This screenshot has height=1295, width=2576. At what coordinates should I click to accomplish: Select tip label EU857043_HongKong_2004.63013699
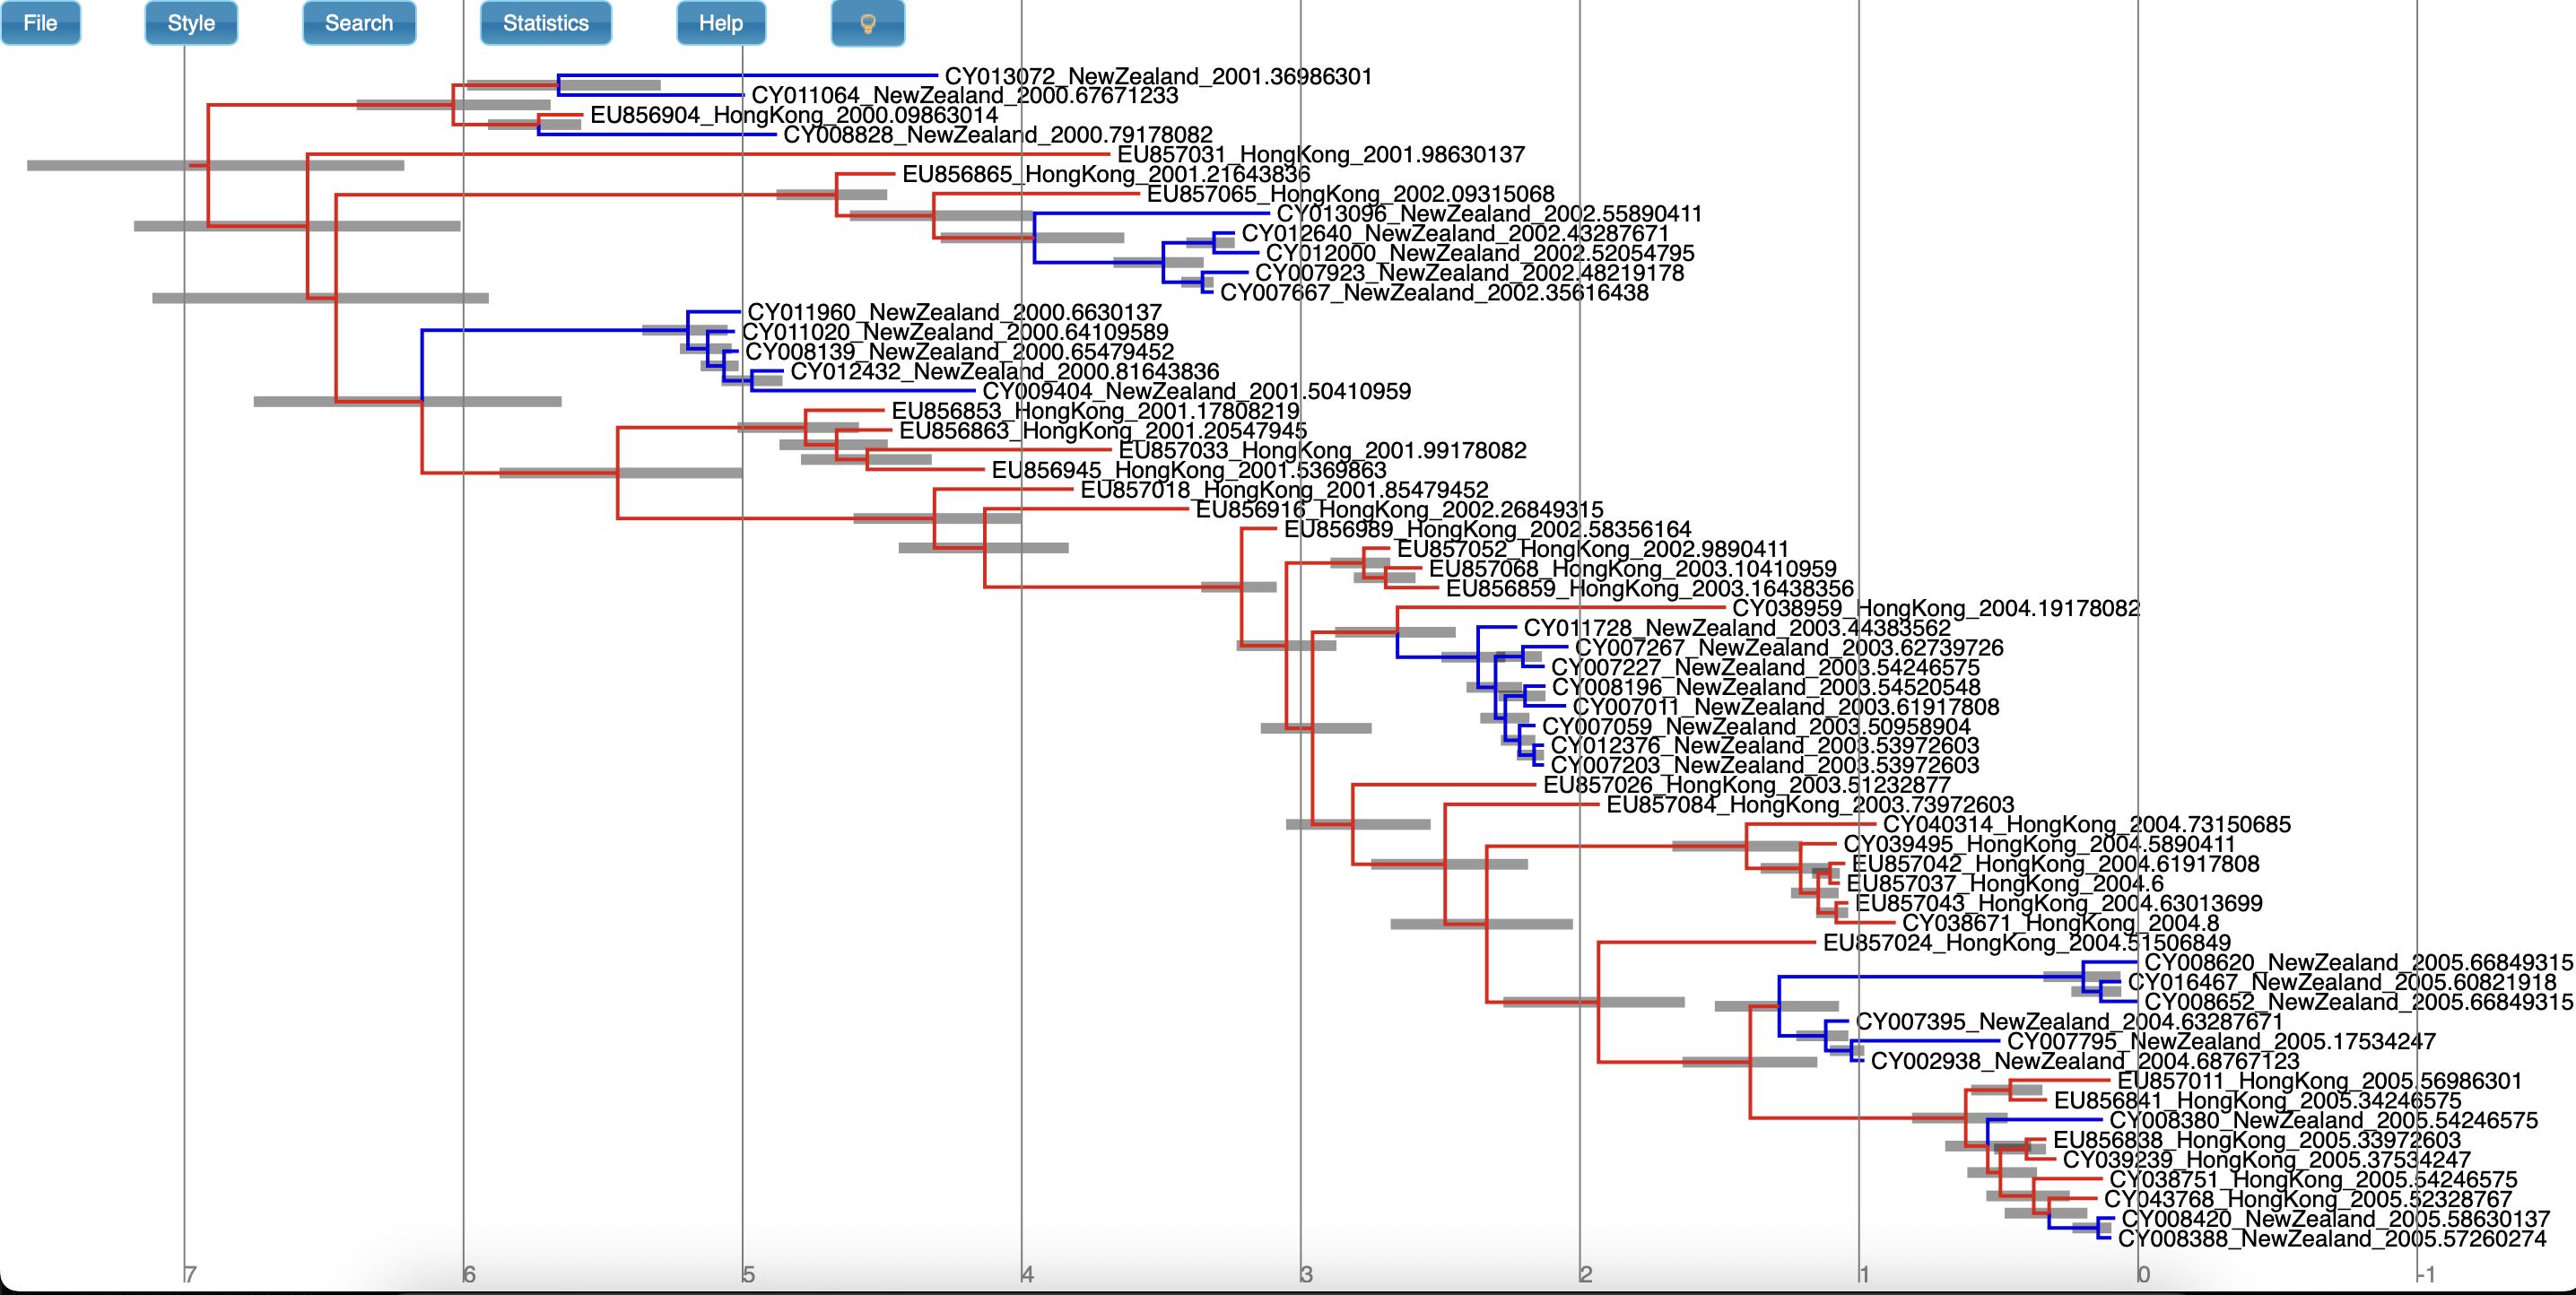(2059, 904)
